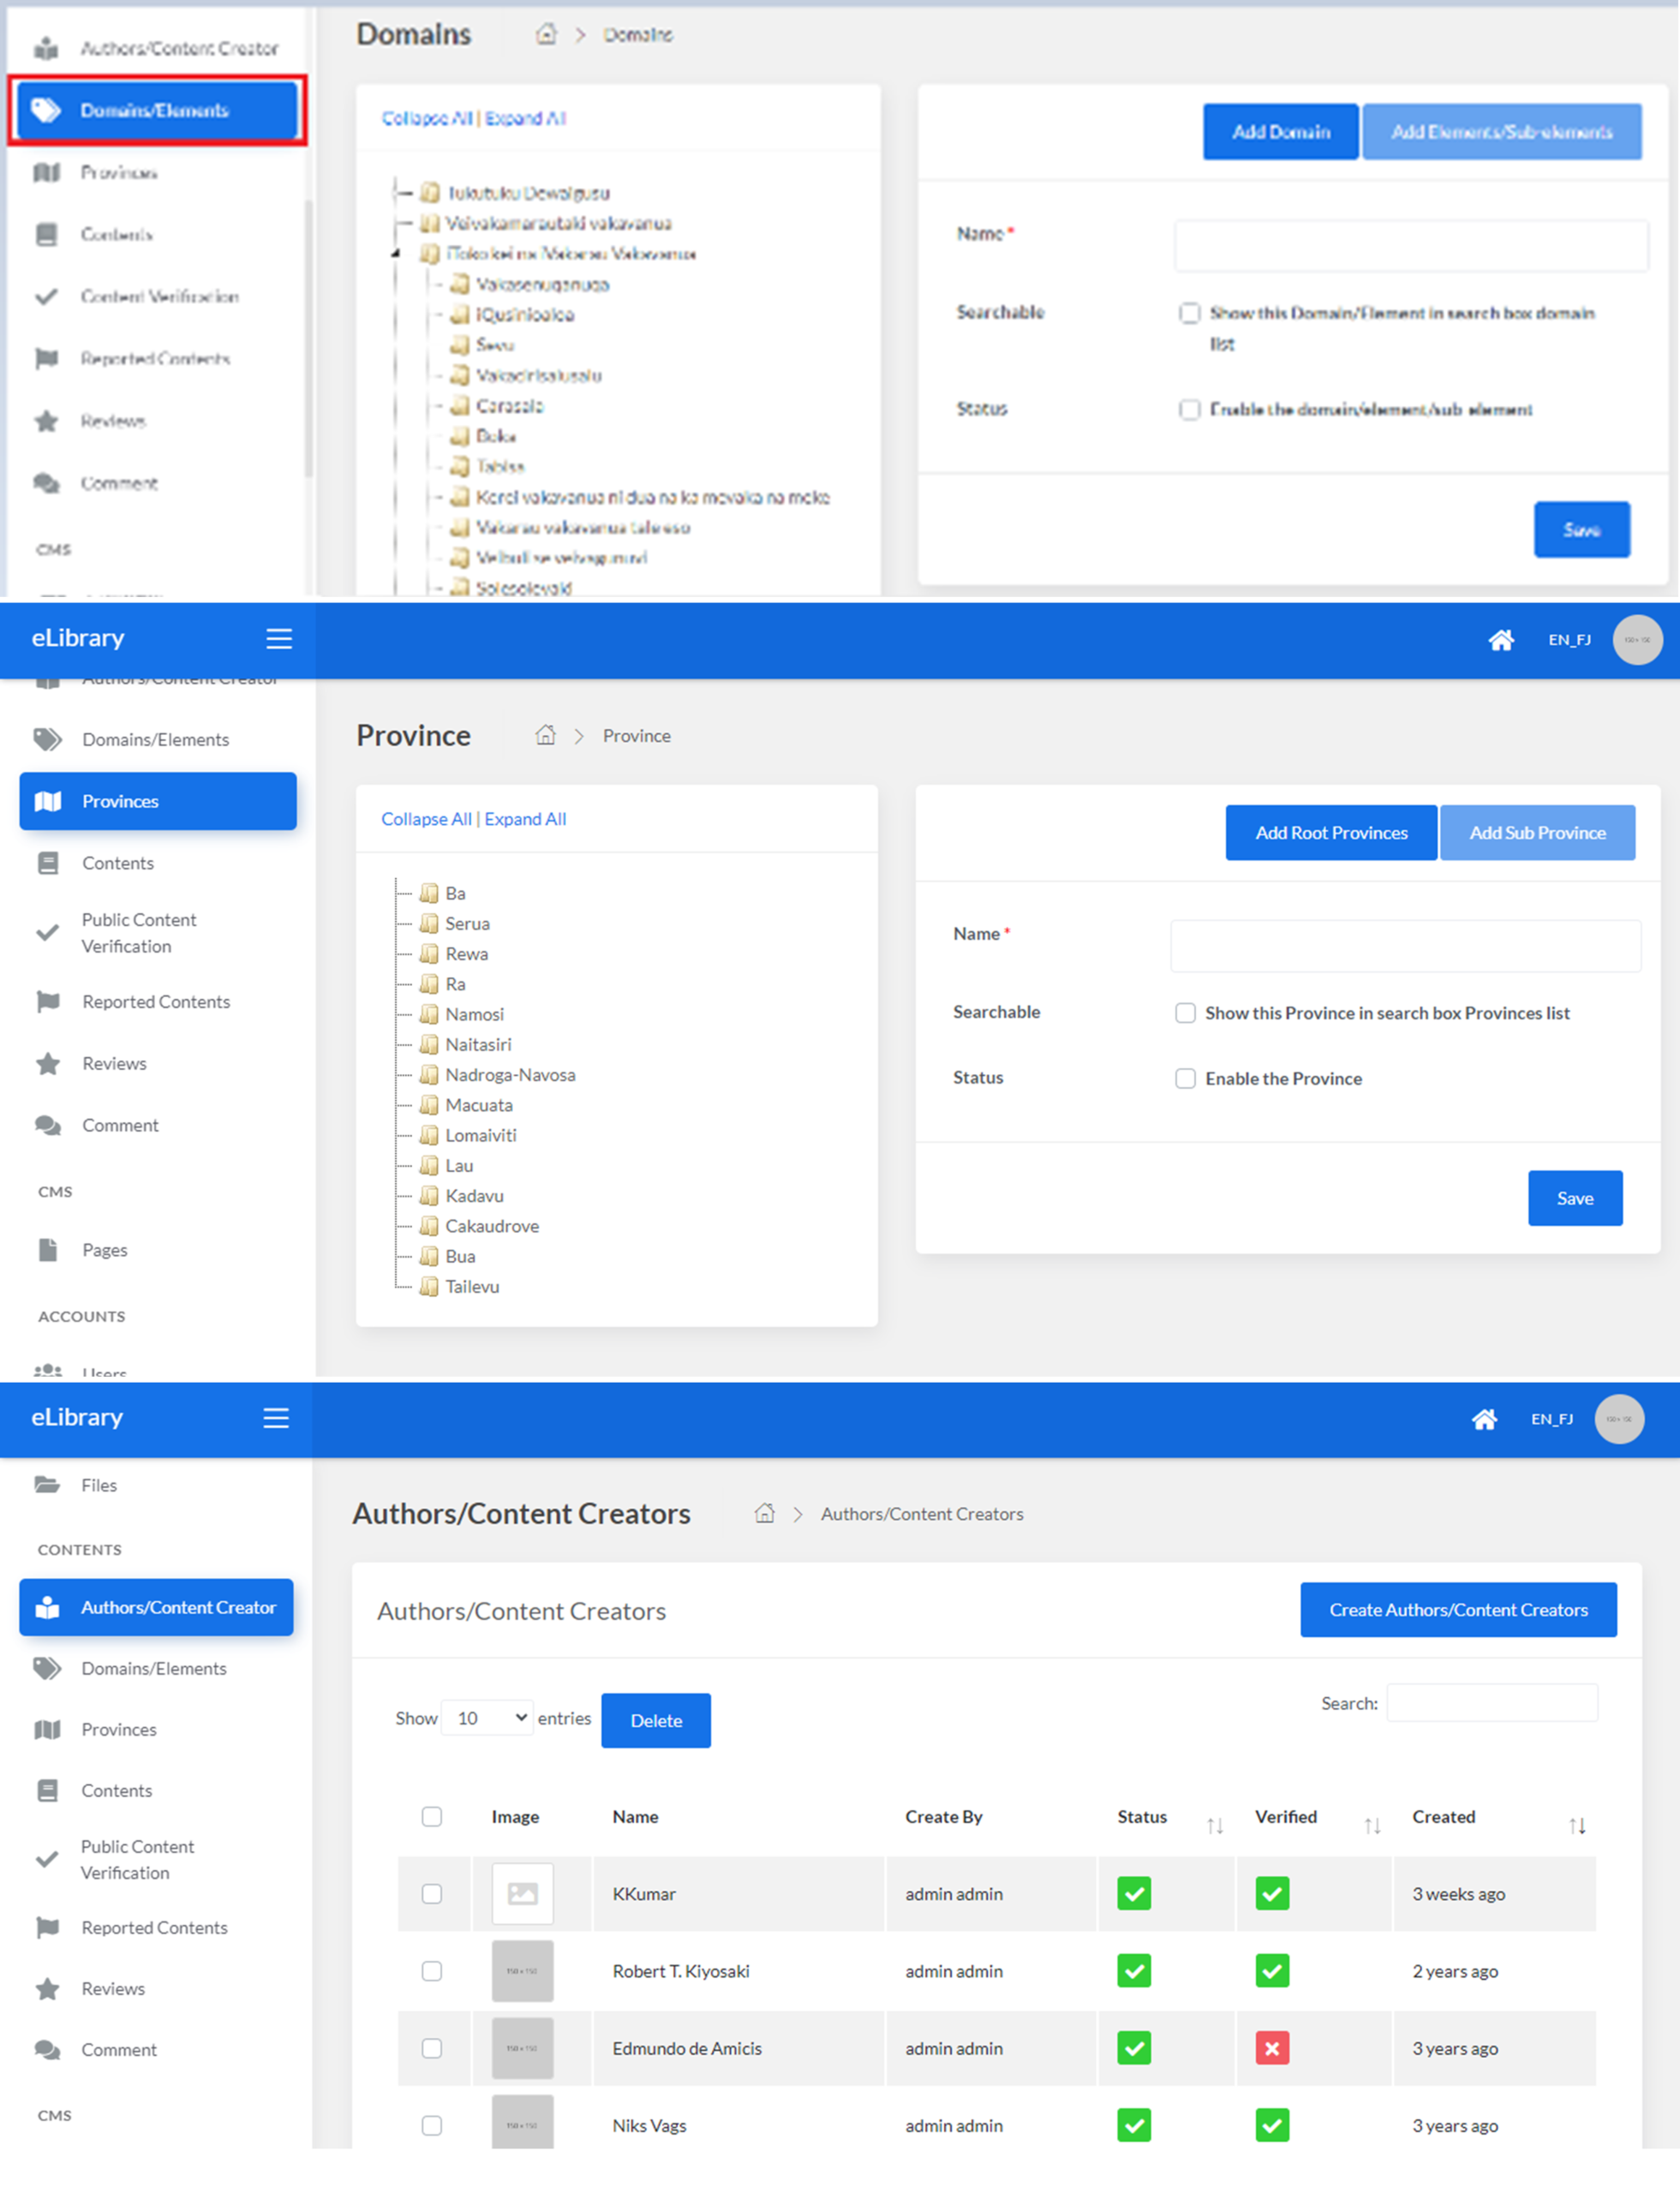
Task: Click the Delete button above authors table
Action: point(656,1720)
